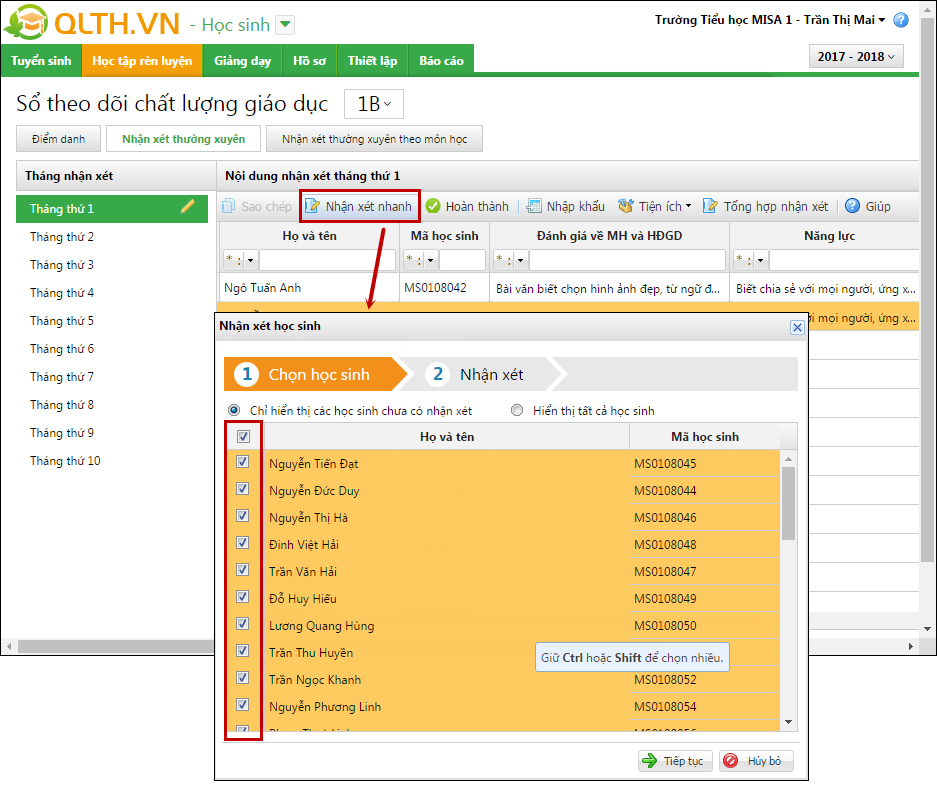Uncheck Trần Thu Huyền checkbox
The image size is (937, 787).
(x=243, y=651)
